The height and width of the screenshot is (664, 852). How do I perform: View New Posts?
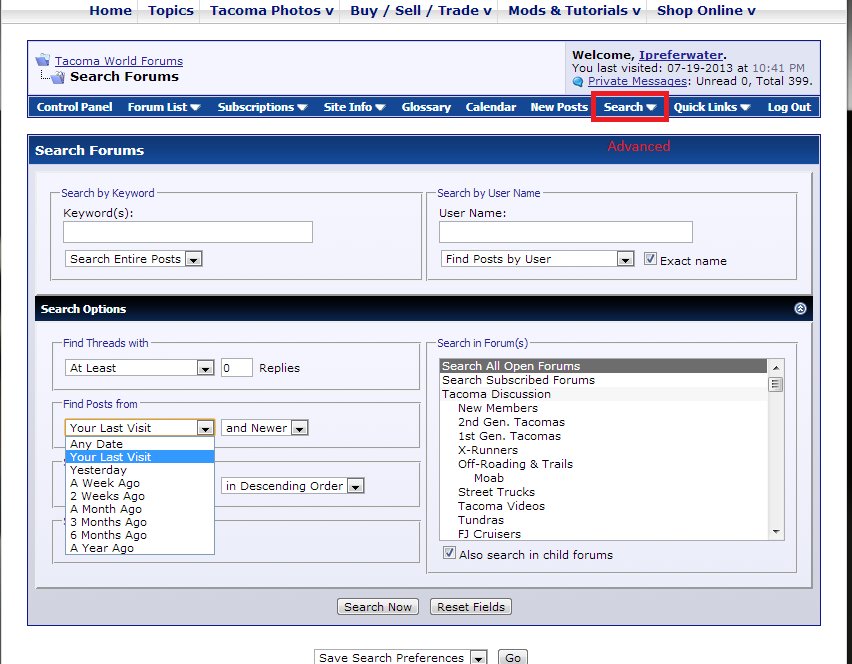coord(559,107)
